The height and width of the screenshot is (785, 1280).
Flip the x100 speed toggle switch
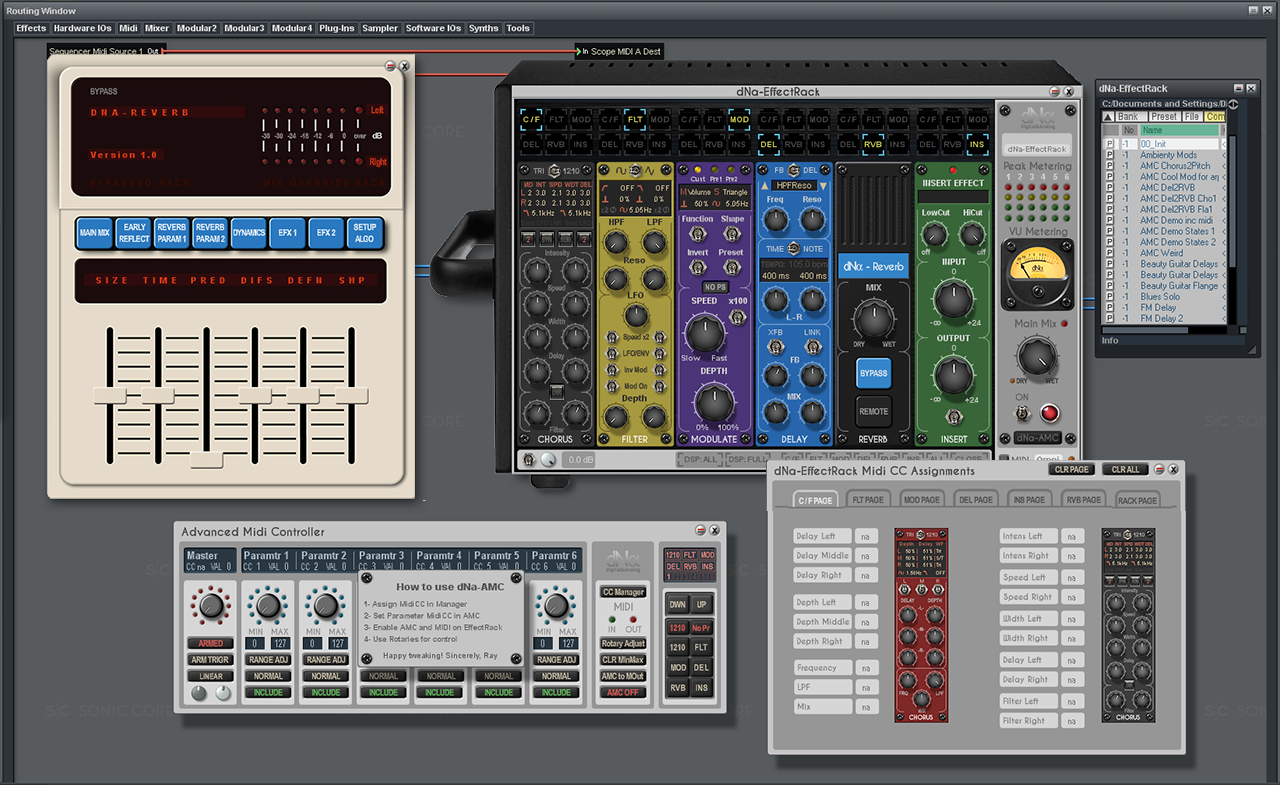tap(738, 318)
